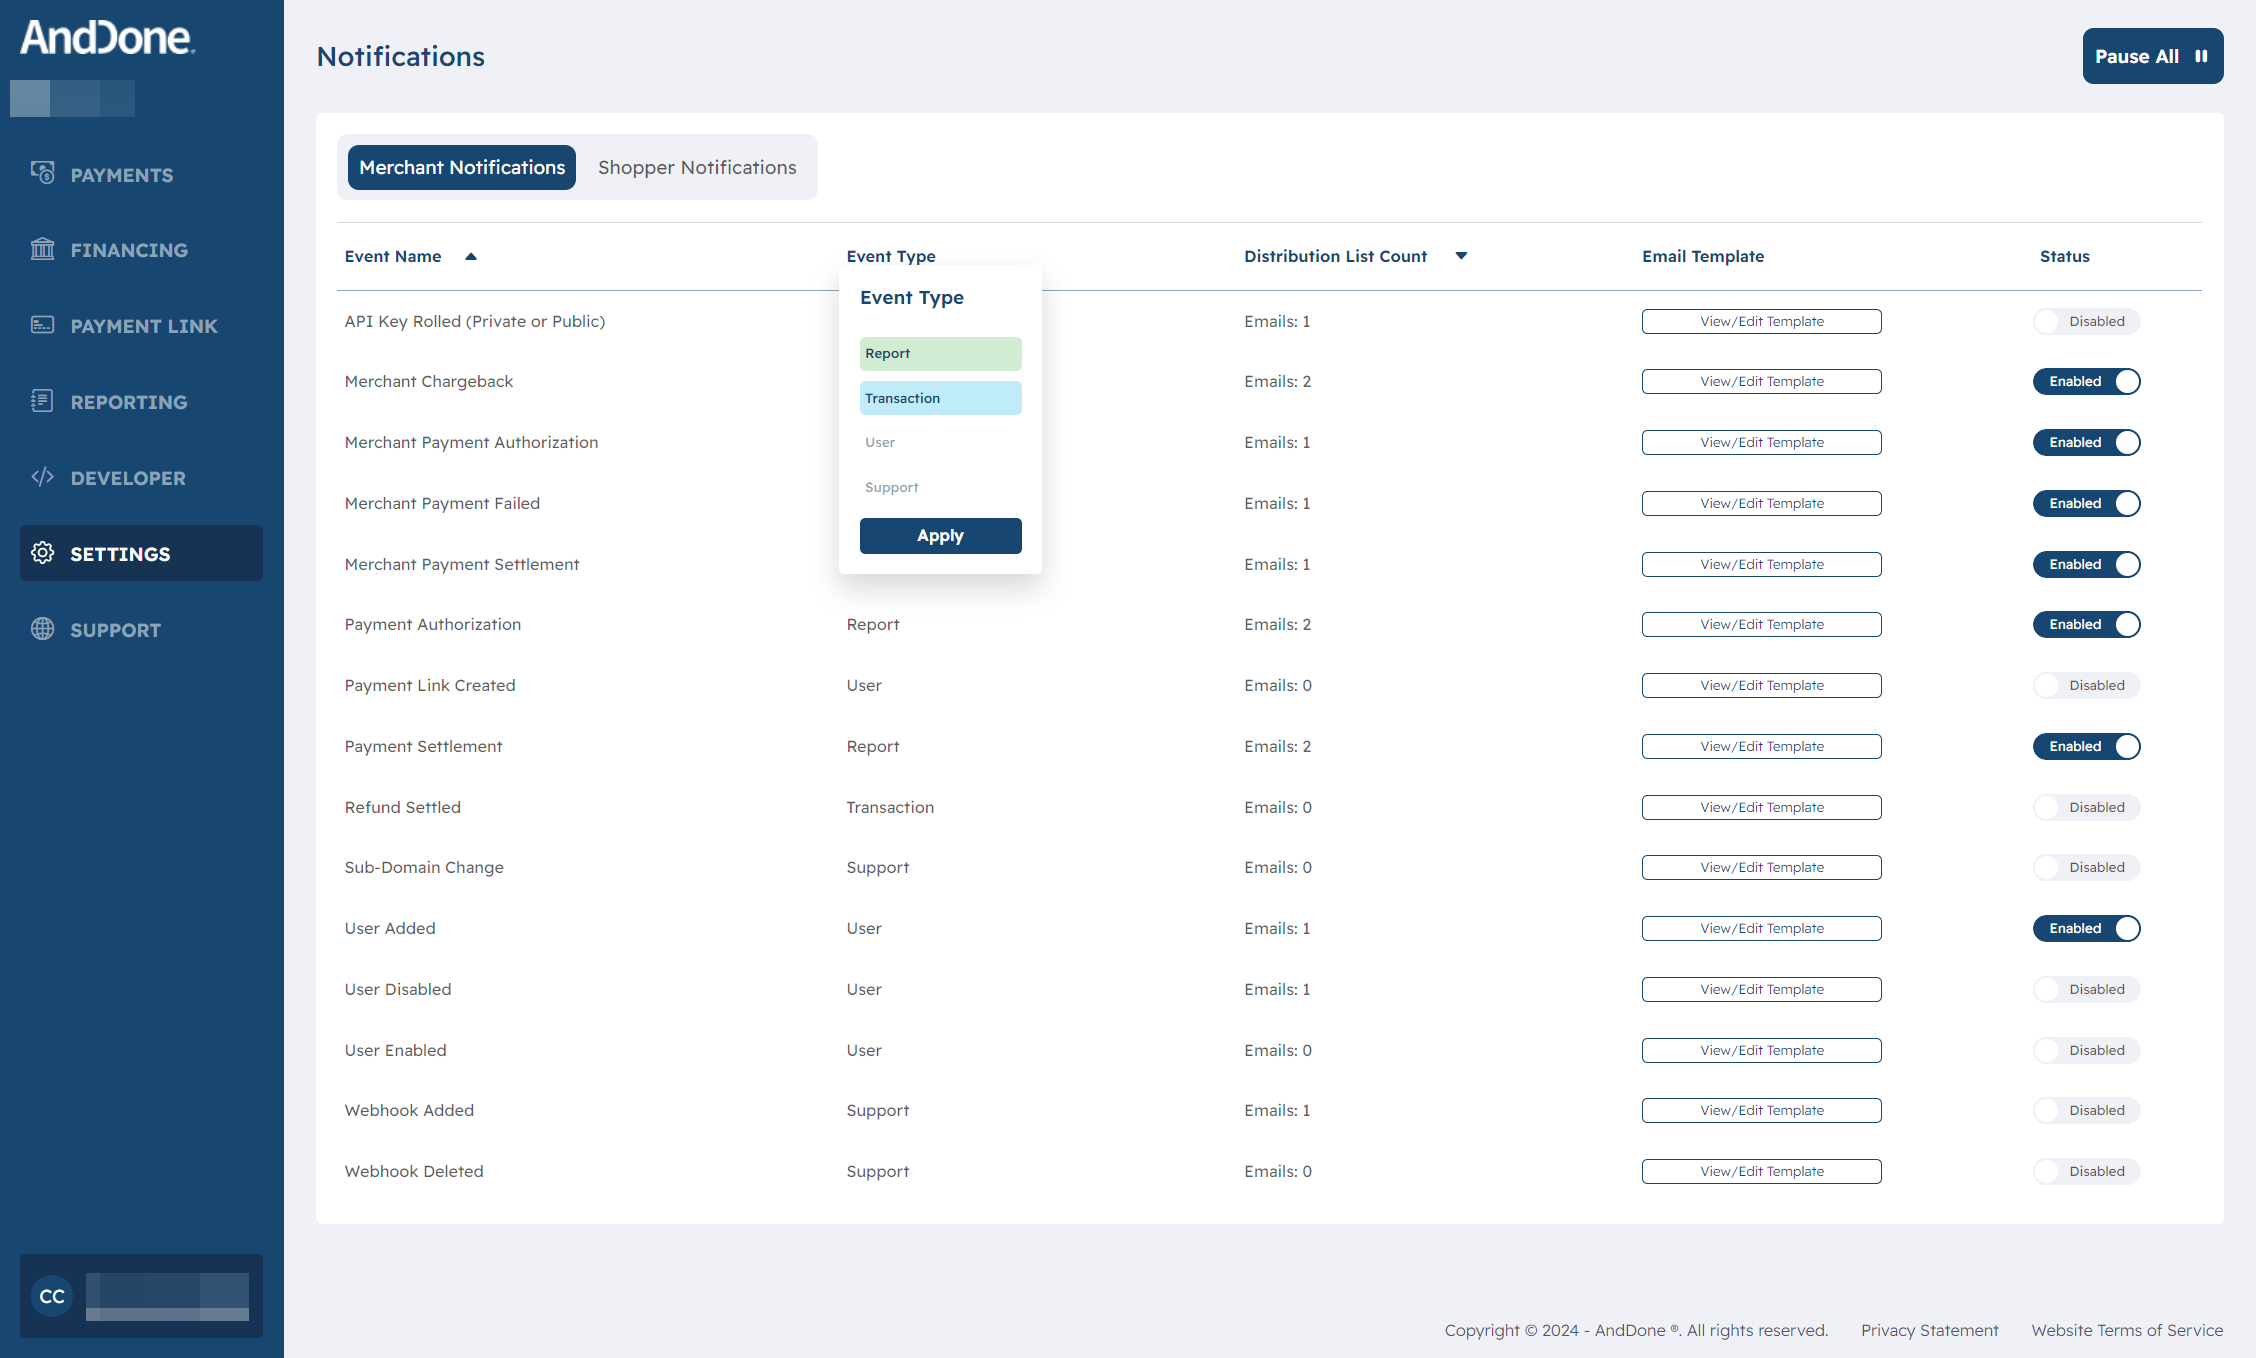Click the Developer sidebar icon
Screen dimensions: 2256x1358
pyautogui.click(x=44, y=478)
